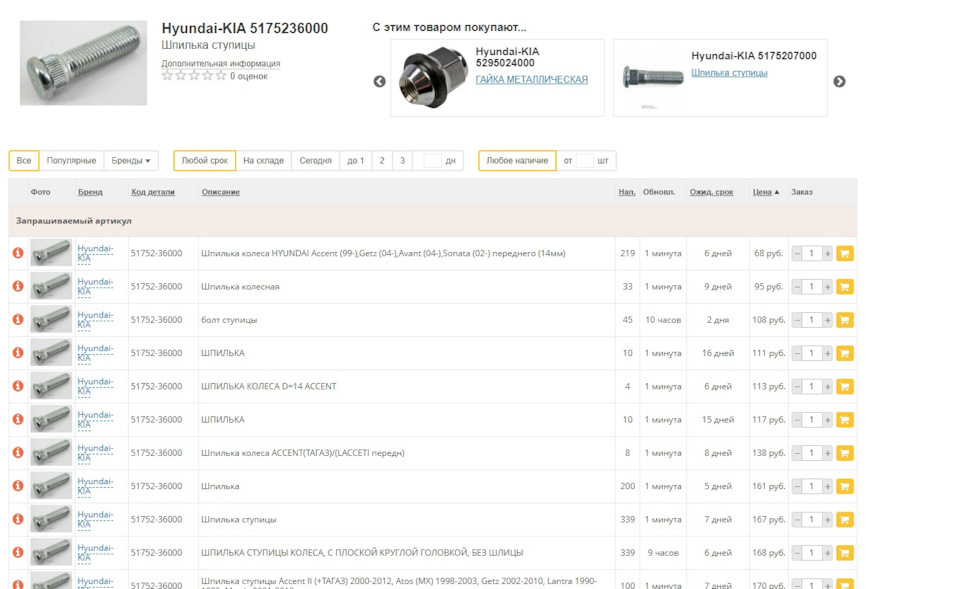Open photo thumbnail in Шпилька колесная row
Screen dimensions: 960x589
pyautogui.click(x=51, y=287)
